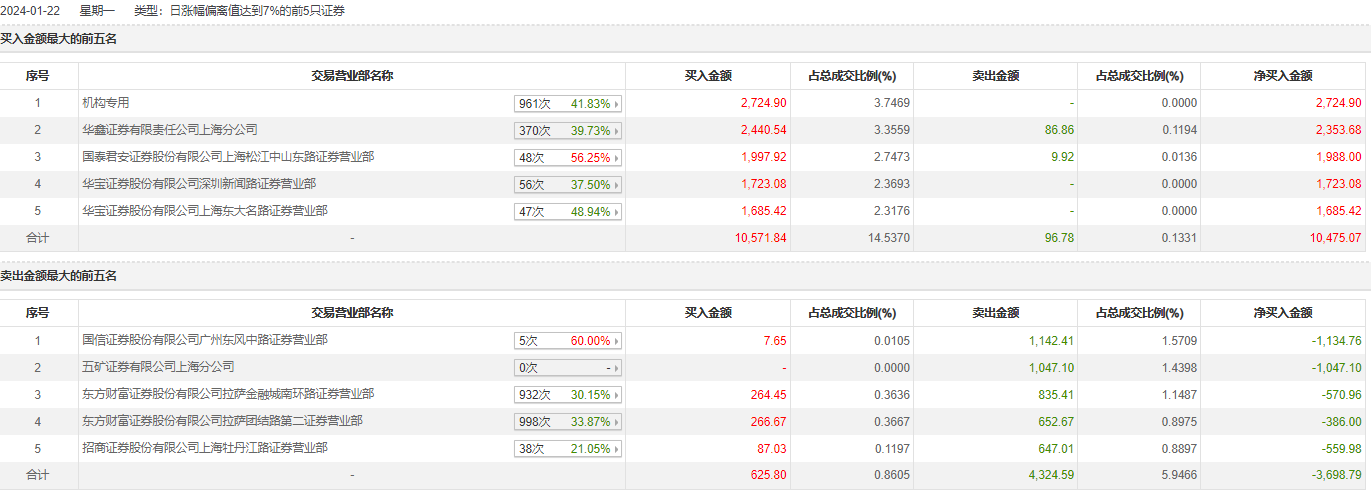Open the 48次 56.25% stats dropdown
Image resolution: width=1371 pixels, height=493 pixels.
pyautogui.click(x=568, y=158)
